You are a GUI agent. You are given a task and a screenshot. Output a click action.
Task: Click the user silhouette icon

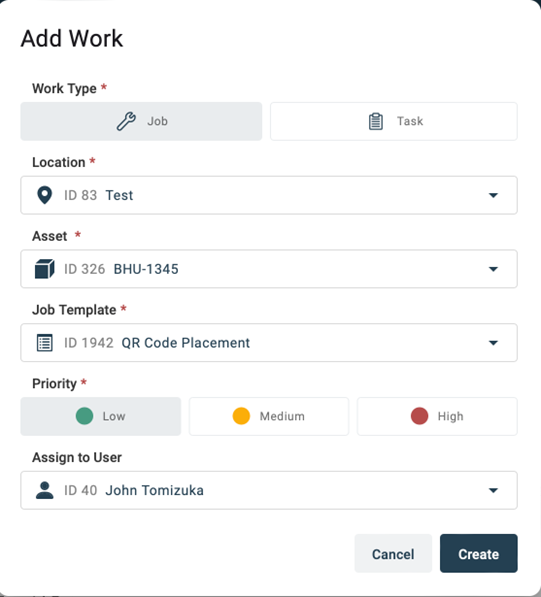click(45, 490)
